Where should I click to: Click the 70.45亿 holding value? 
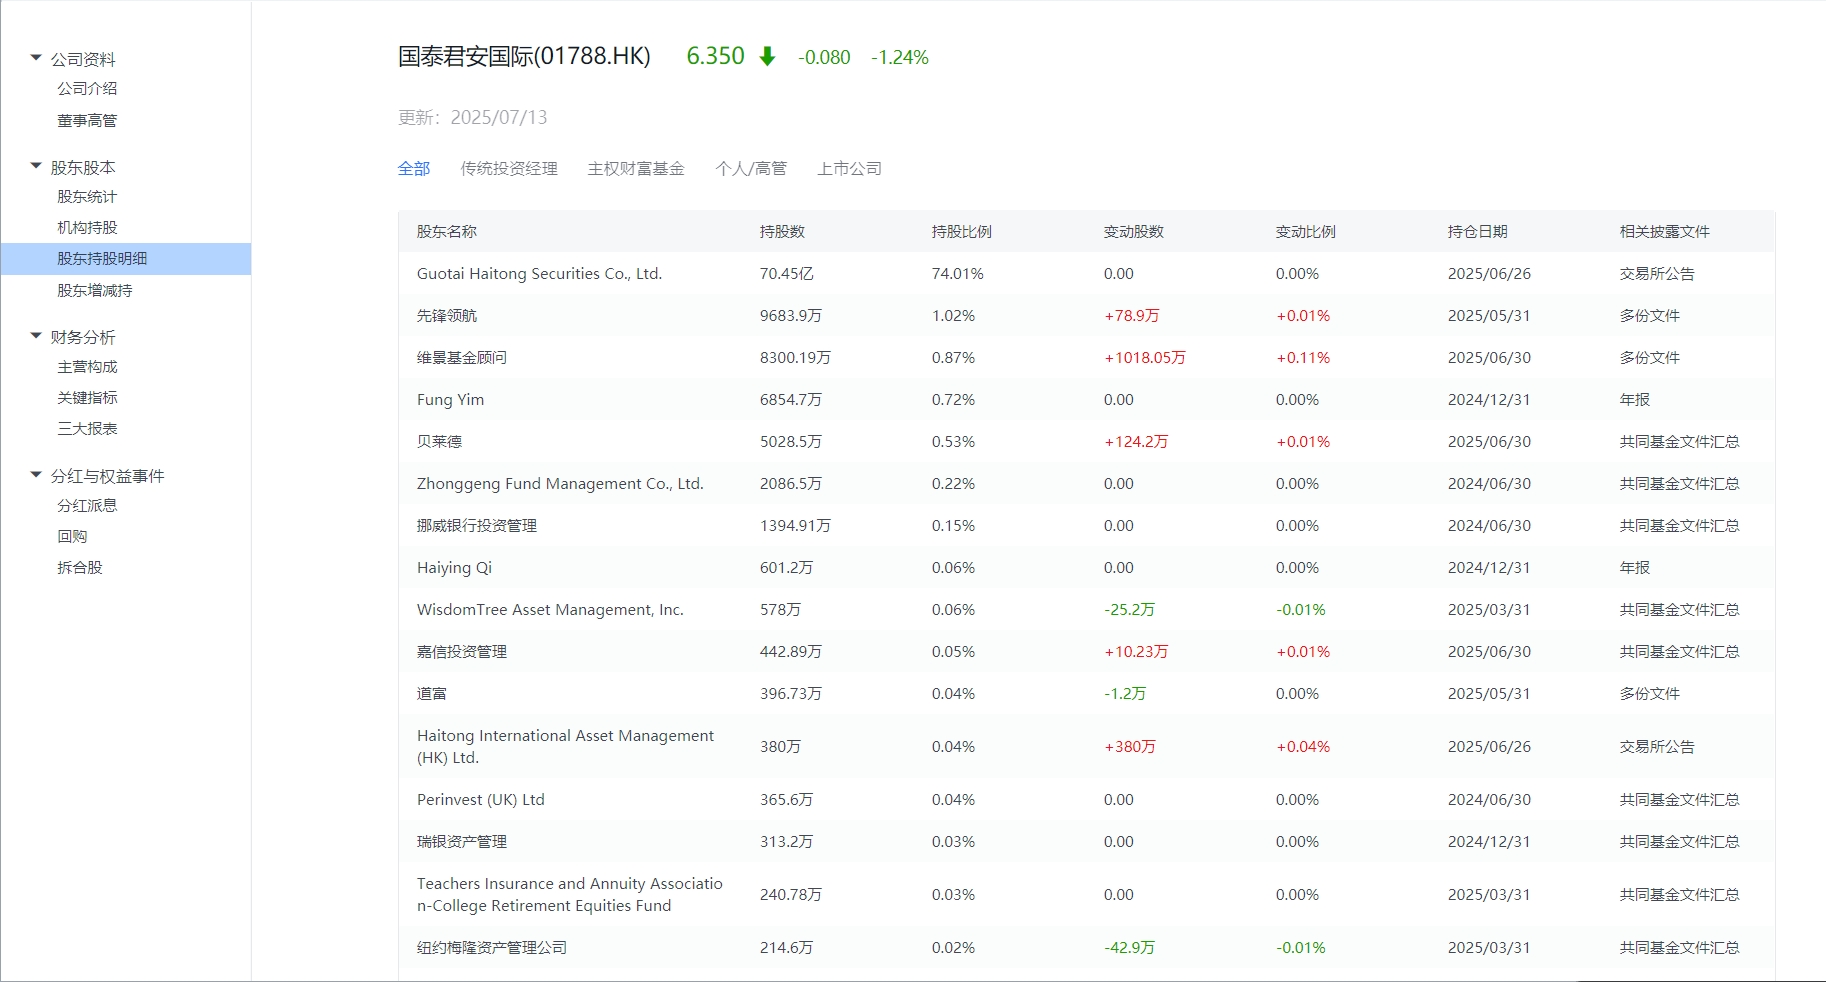click(x=787, y=274)
